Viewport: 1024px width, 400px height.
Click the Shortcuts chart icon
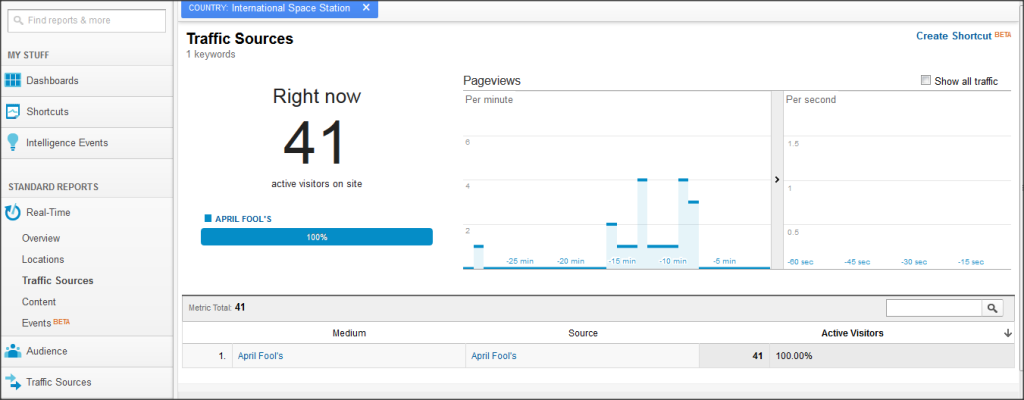coord(13,112)
